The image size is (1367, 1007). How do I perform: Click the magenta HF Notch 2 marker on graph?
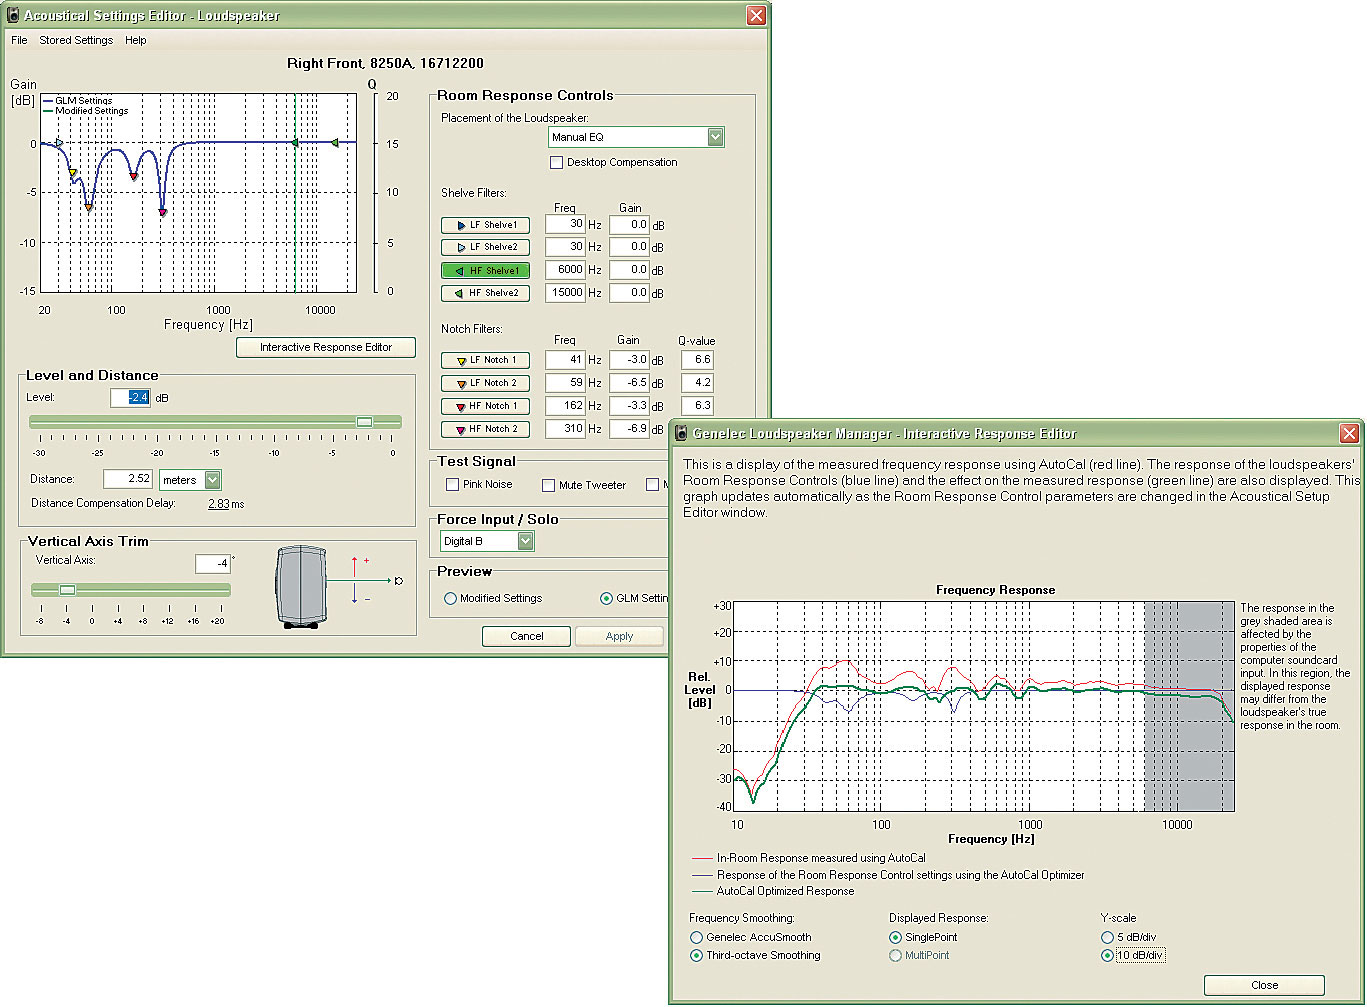[163, 212]
